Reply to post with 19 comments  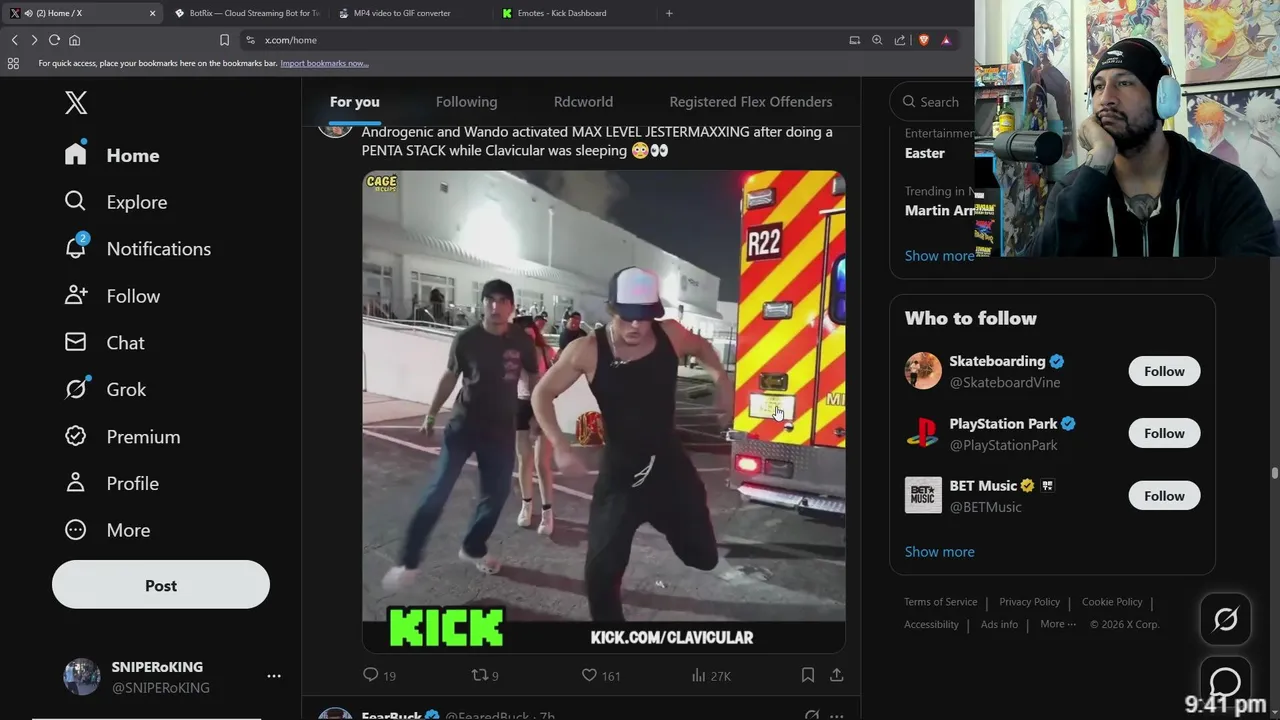click(379, 676)
